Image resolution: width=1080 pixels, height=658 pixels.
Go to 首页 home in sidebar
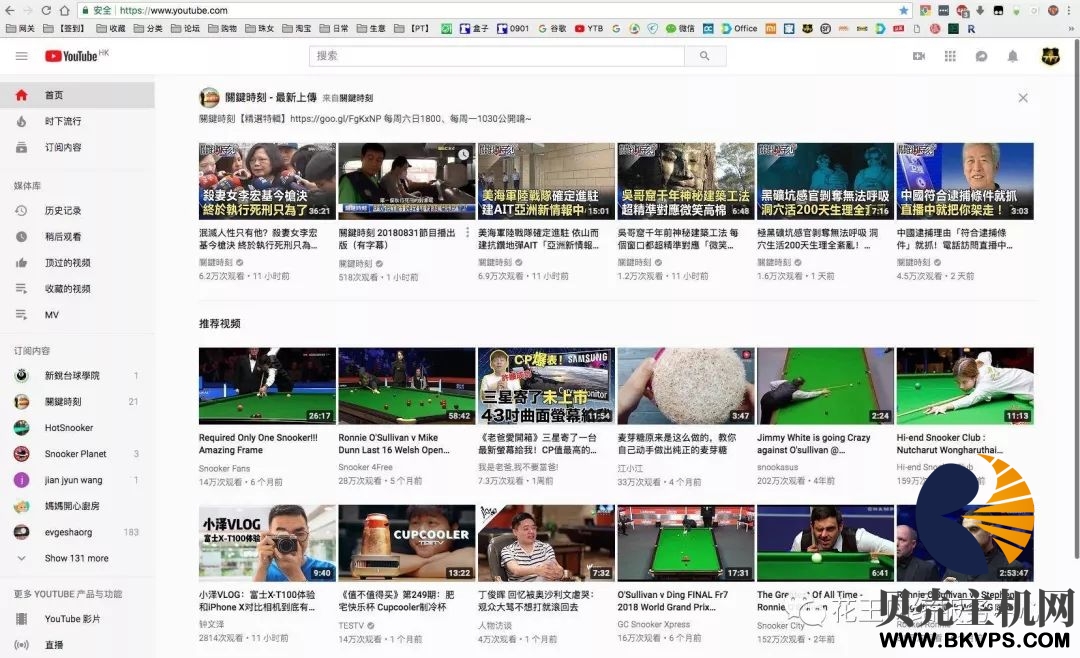pyautogui.click(x=77, y=95)
